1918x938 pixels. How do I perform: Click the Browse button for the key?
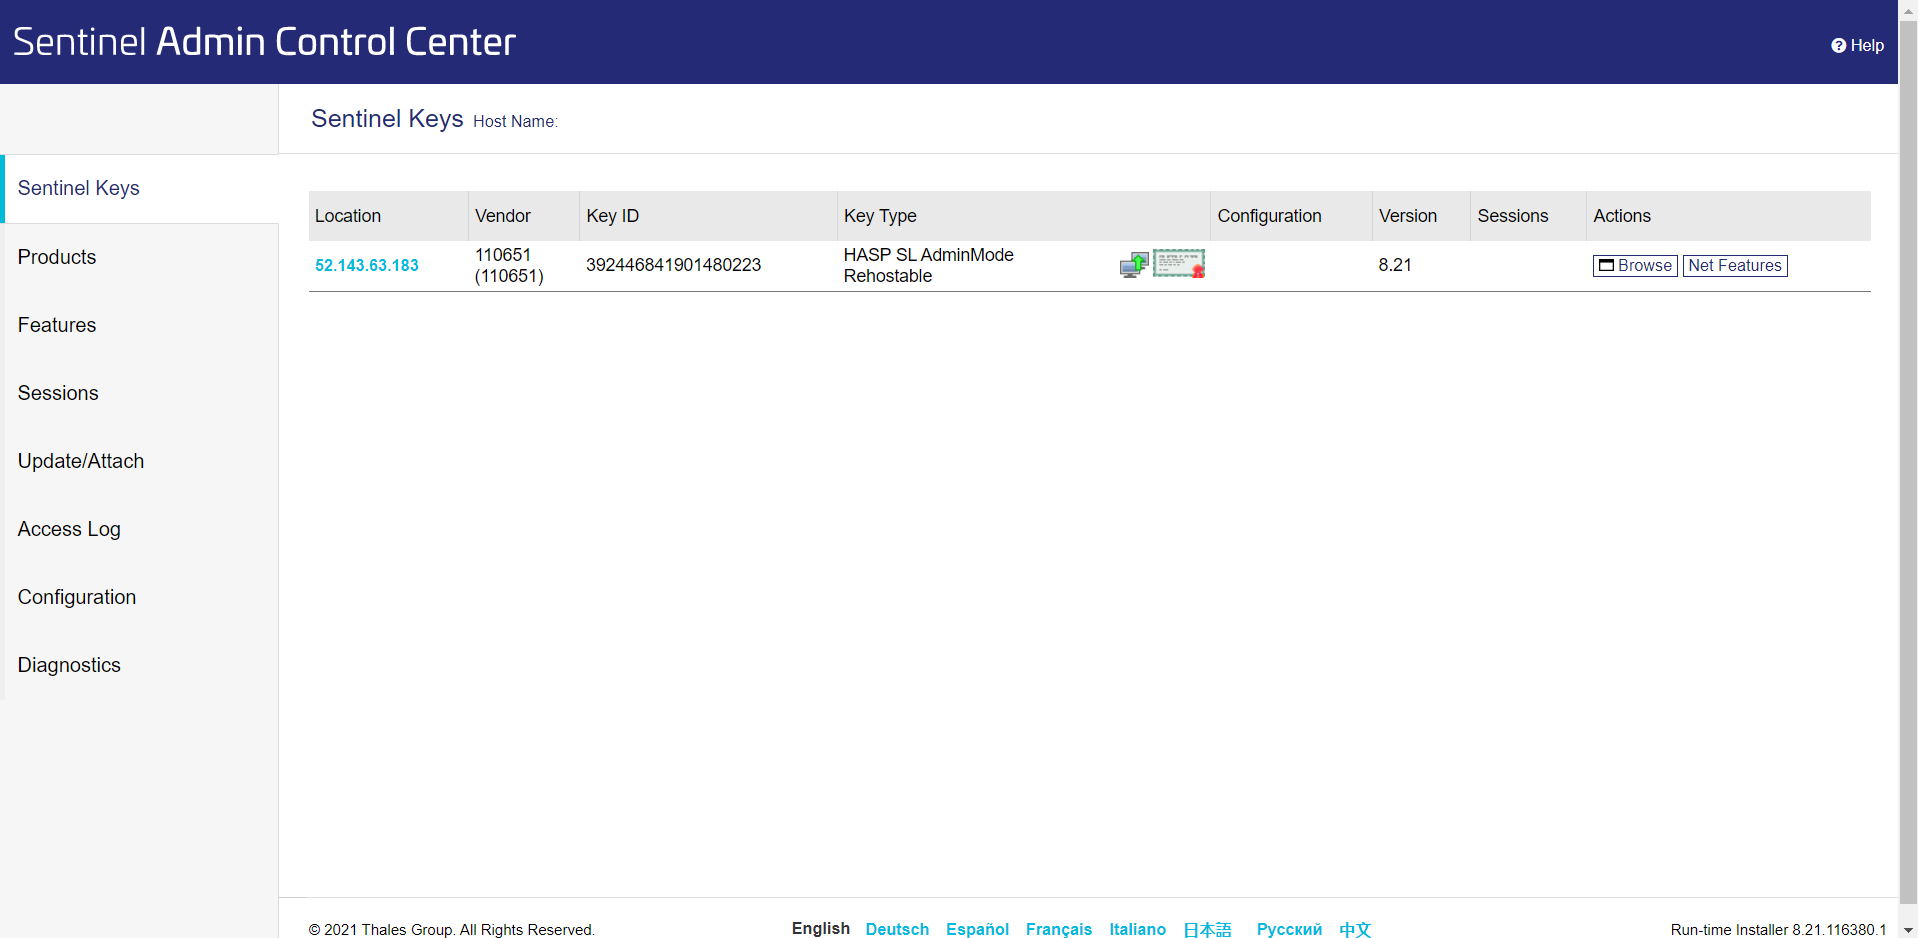click(x=1634, y=265)
